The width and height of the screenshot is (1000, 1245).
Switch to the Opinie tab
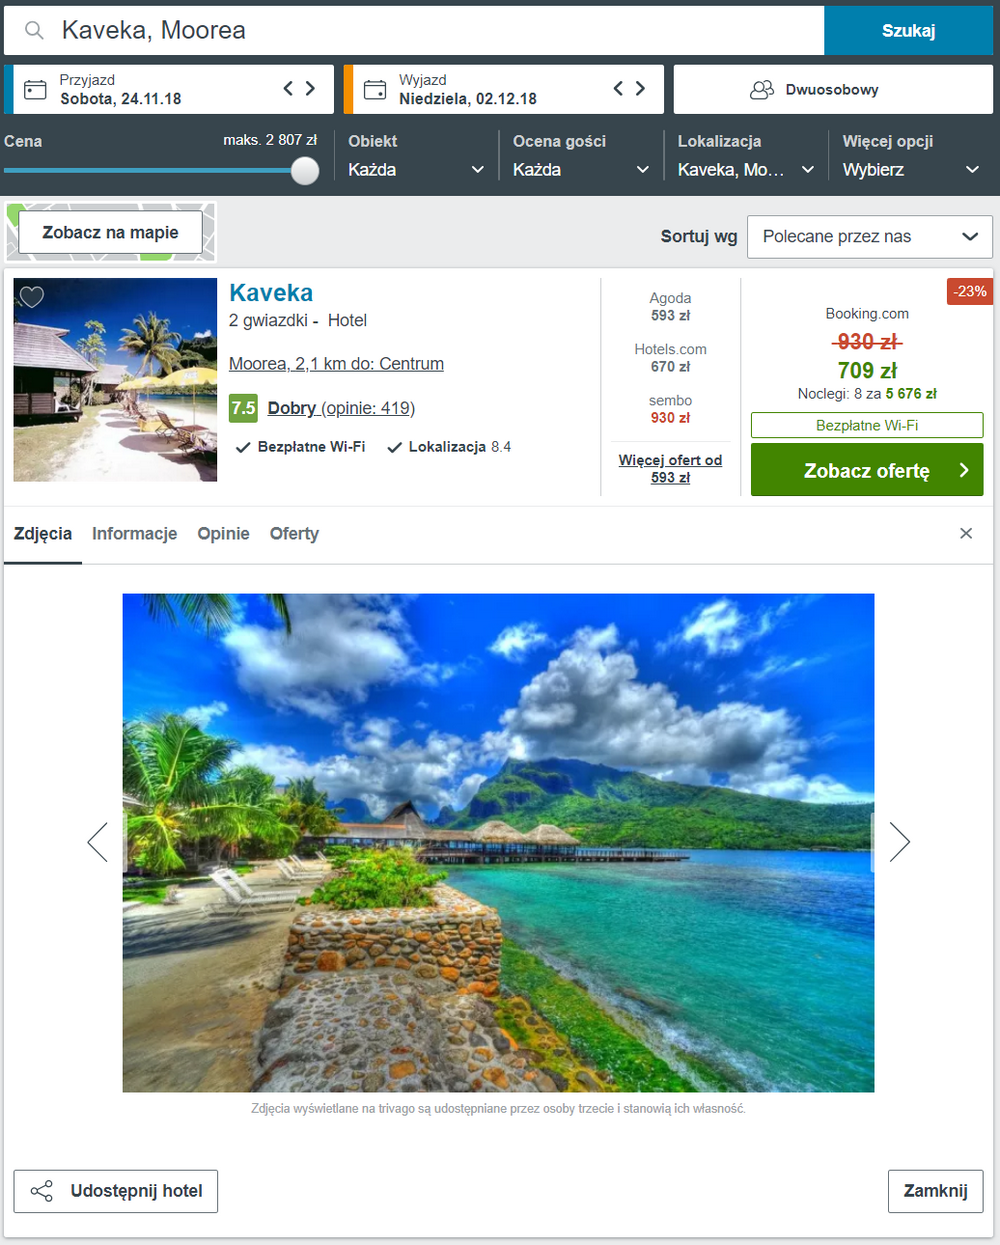(223, 534)
